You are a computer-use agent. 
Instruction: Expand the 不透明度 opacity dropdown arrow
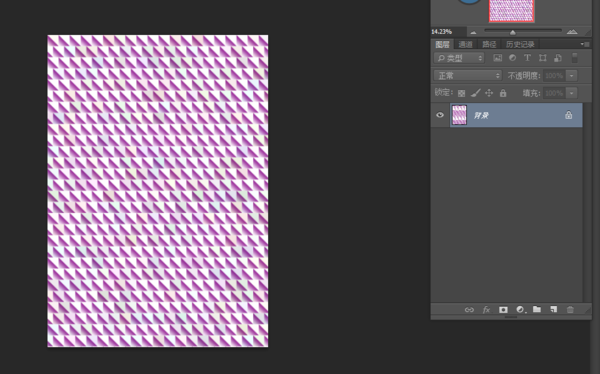pyautogui.click(x=572, y=75)
